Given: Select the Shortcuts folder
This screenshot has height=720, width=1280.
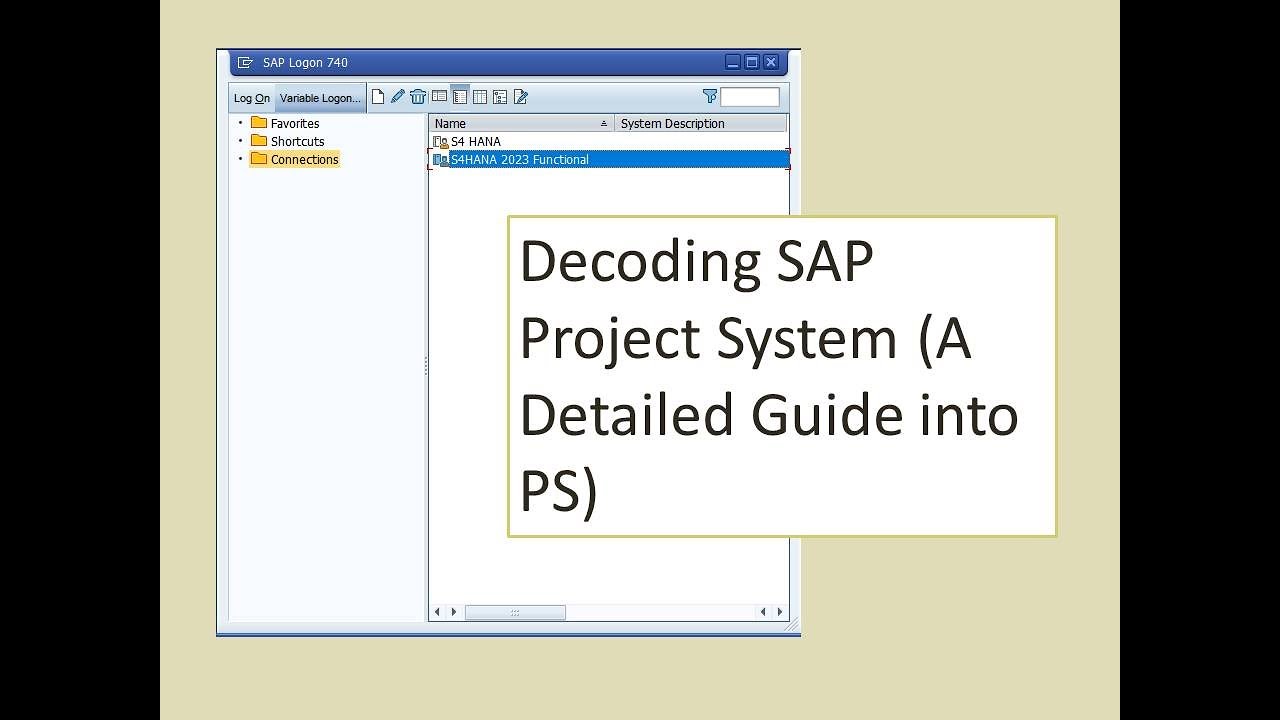Looking at the screenshot, I should (287, 141).
